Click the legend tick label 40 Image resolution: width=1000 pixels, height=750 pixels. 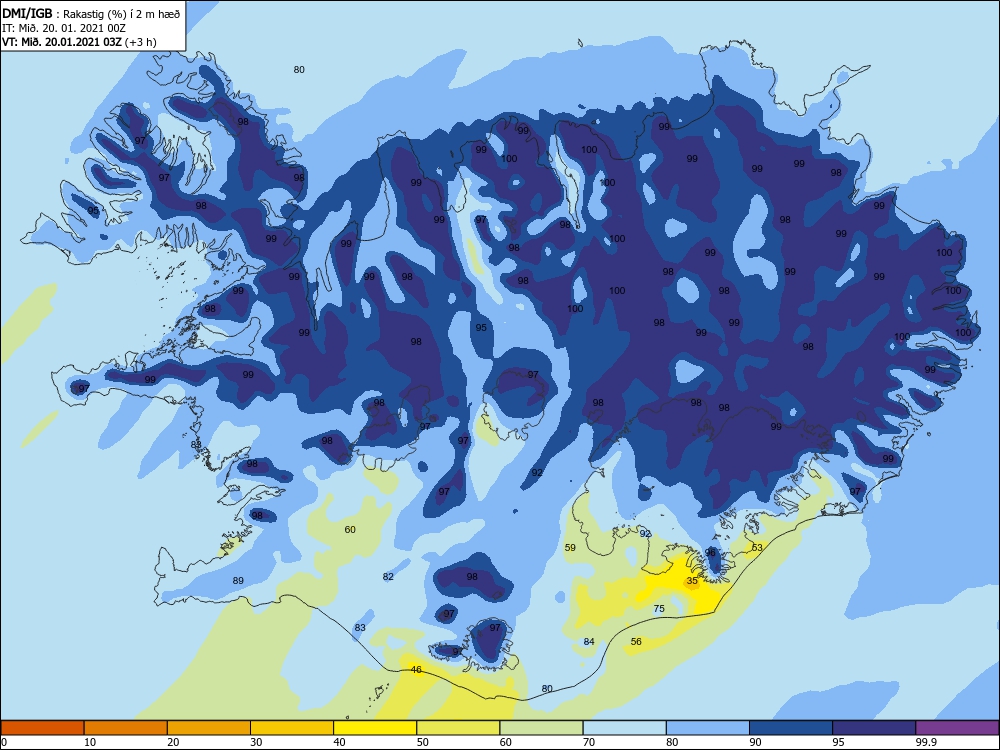339,742
